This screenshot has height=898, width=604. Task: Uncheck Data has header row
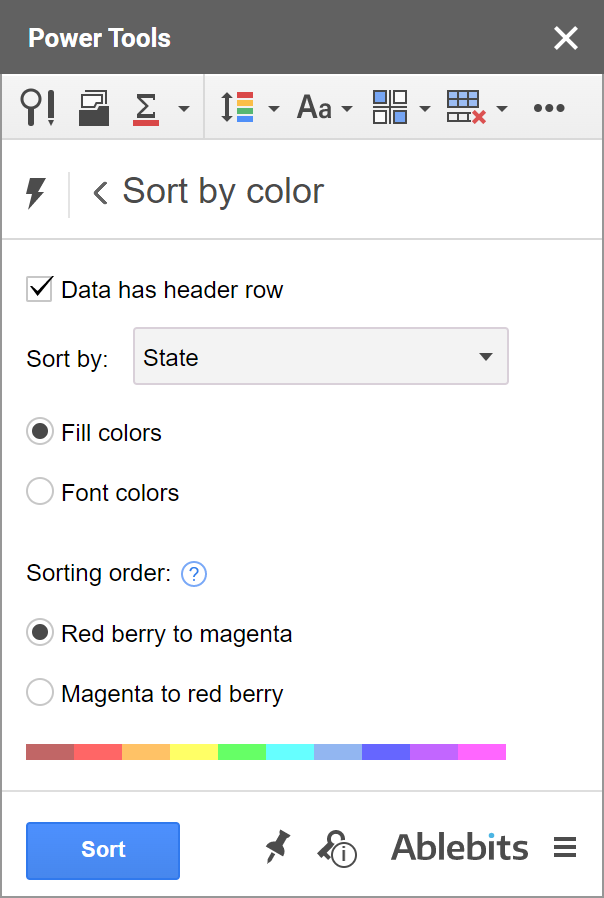(40, 289)
